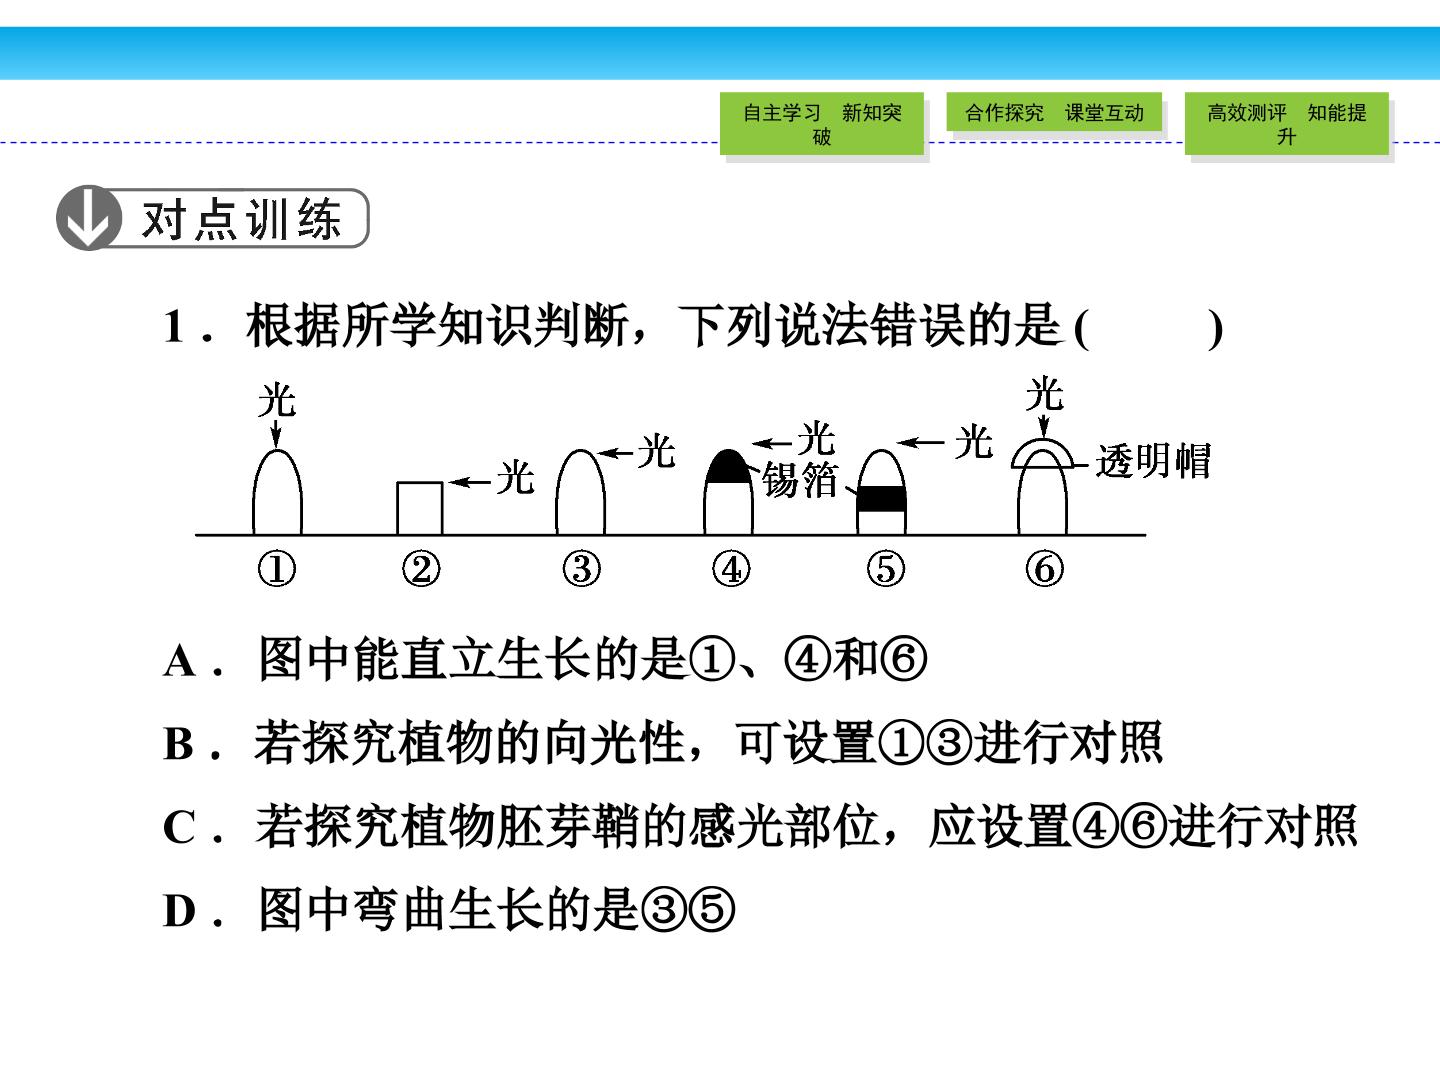
Task: Select answer option D 图中弯曲生长的是③⑤
Action: pyautogui.click(x=450, y=910)
